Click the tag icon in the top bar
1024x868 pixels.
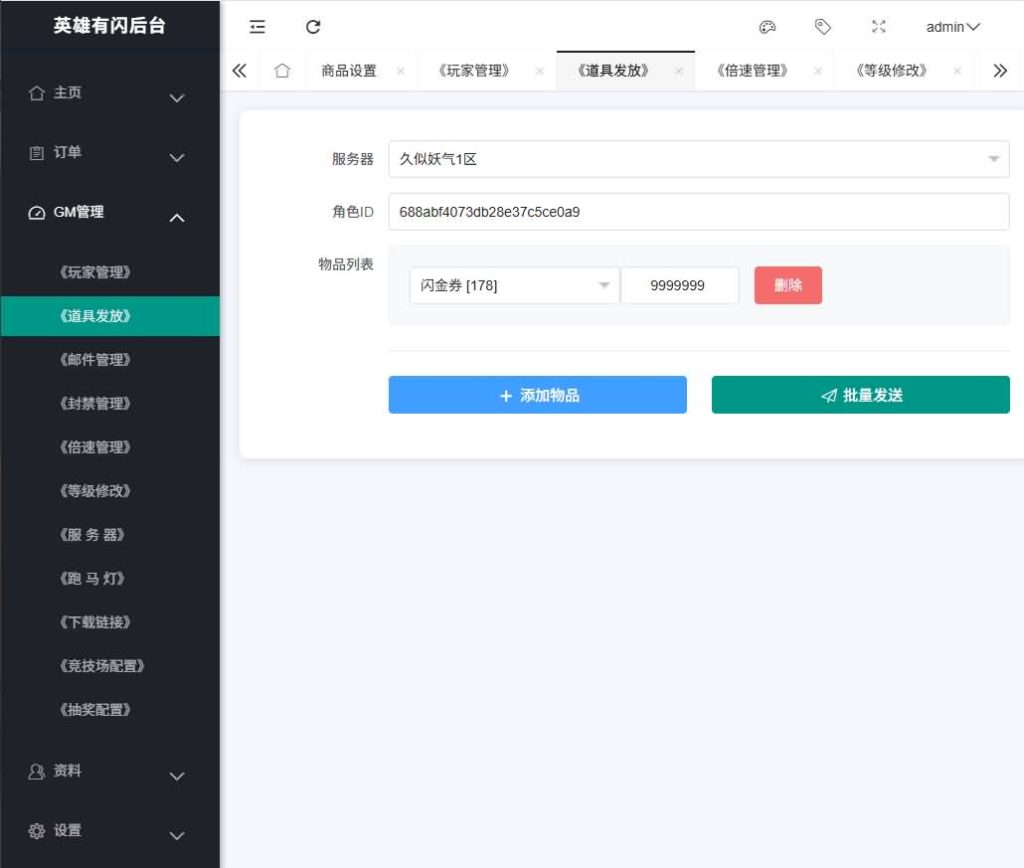[823, 27]
